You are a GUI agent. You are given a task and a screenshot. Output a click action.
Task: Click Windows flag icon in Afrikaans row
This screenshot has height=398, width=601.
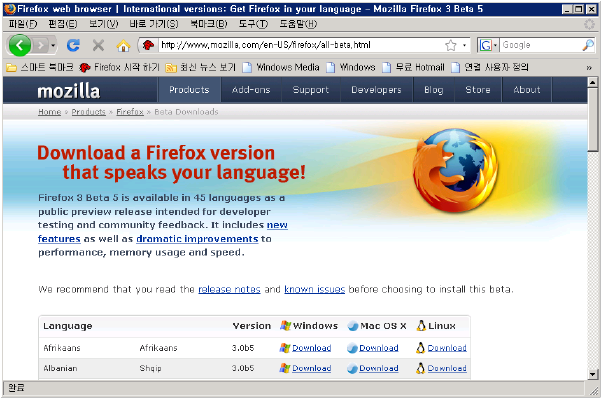click(285, 348)
